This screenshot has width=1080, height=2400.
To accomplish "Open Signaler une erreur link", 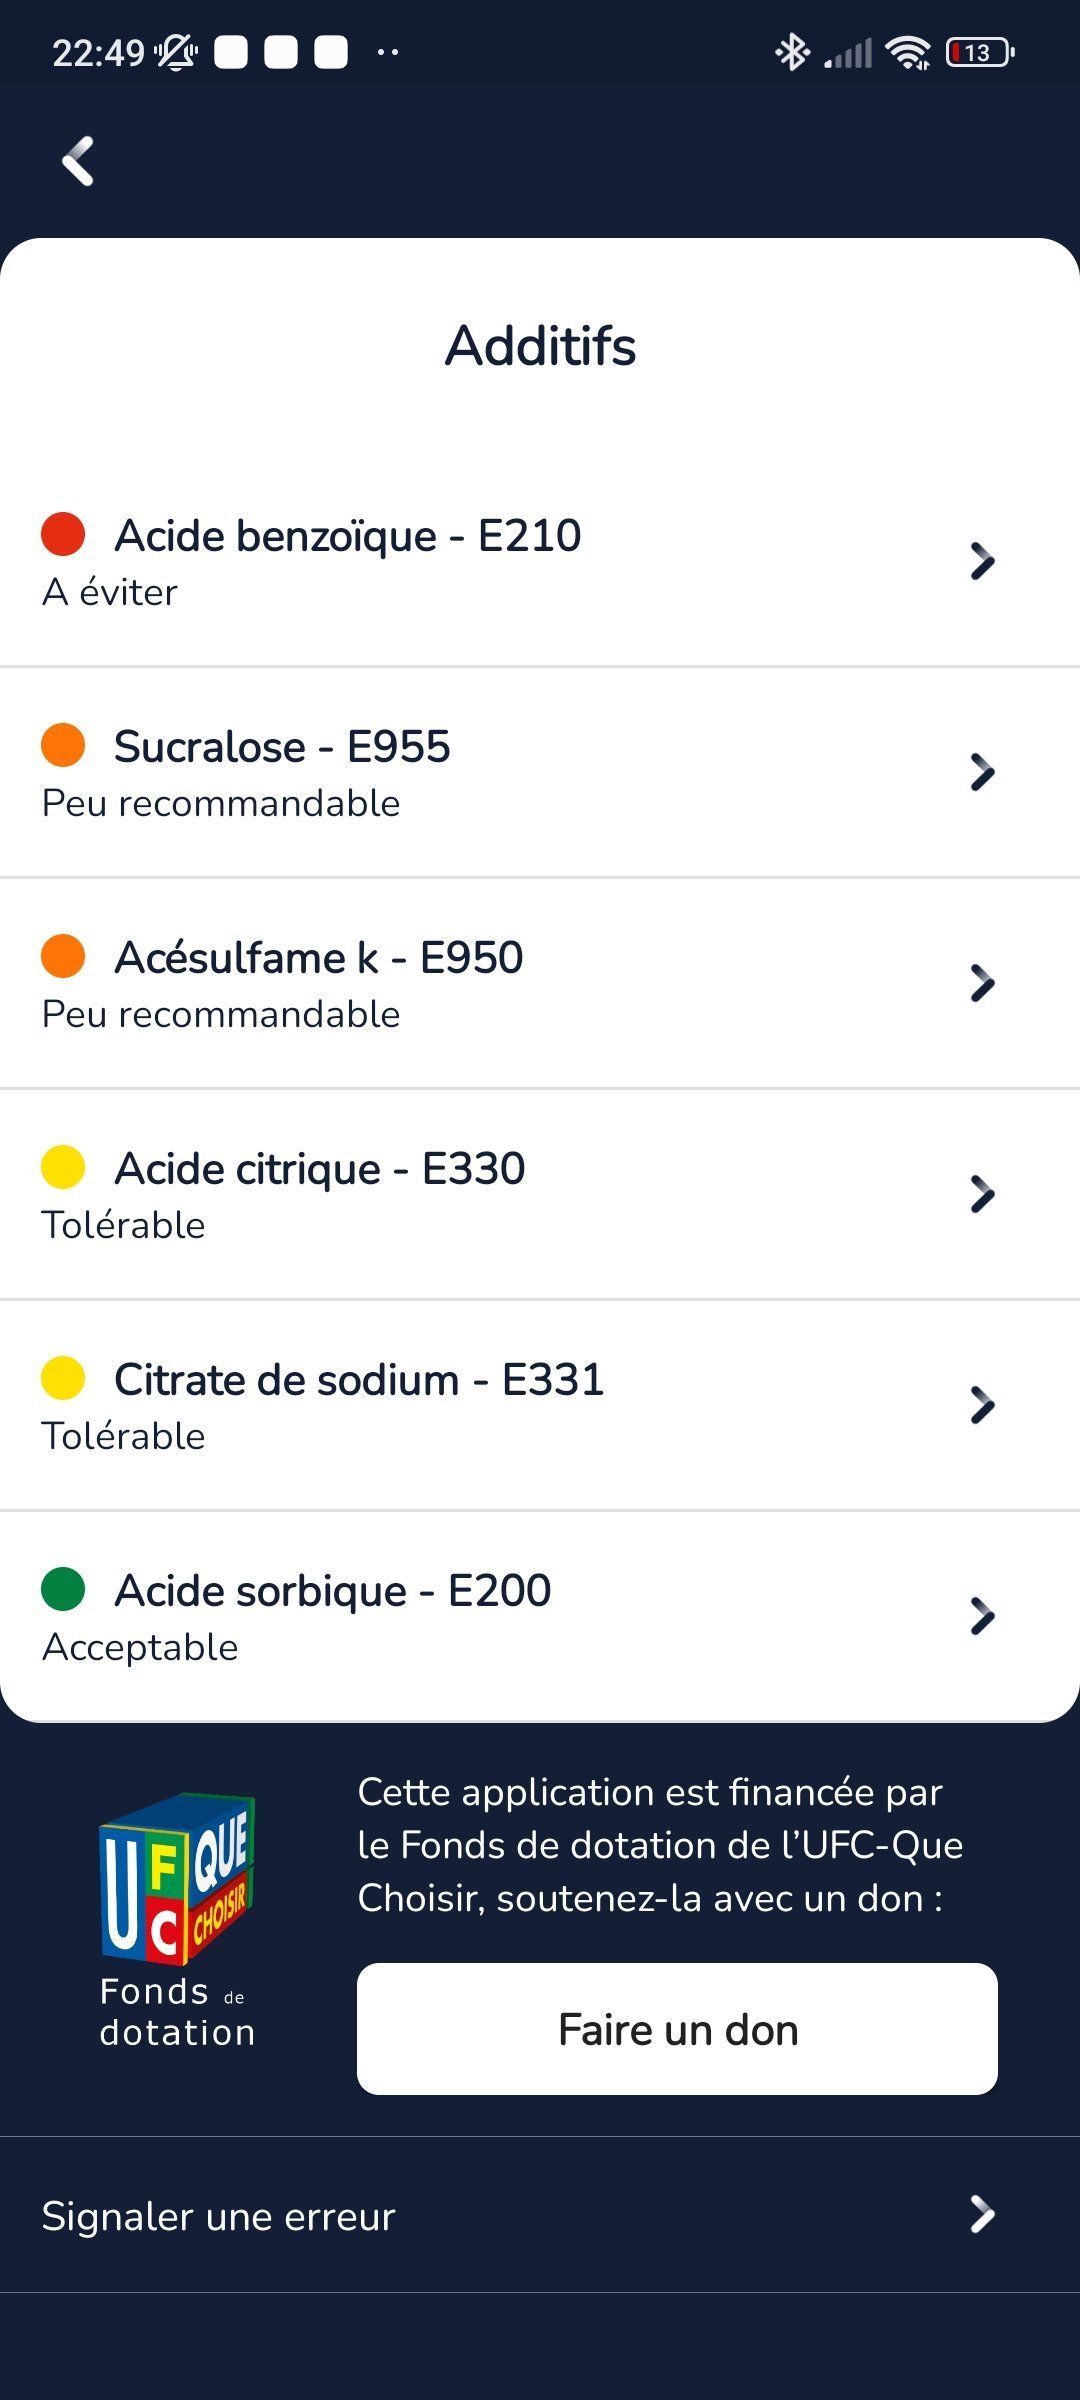I will coord(219,2216).
